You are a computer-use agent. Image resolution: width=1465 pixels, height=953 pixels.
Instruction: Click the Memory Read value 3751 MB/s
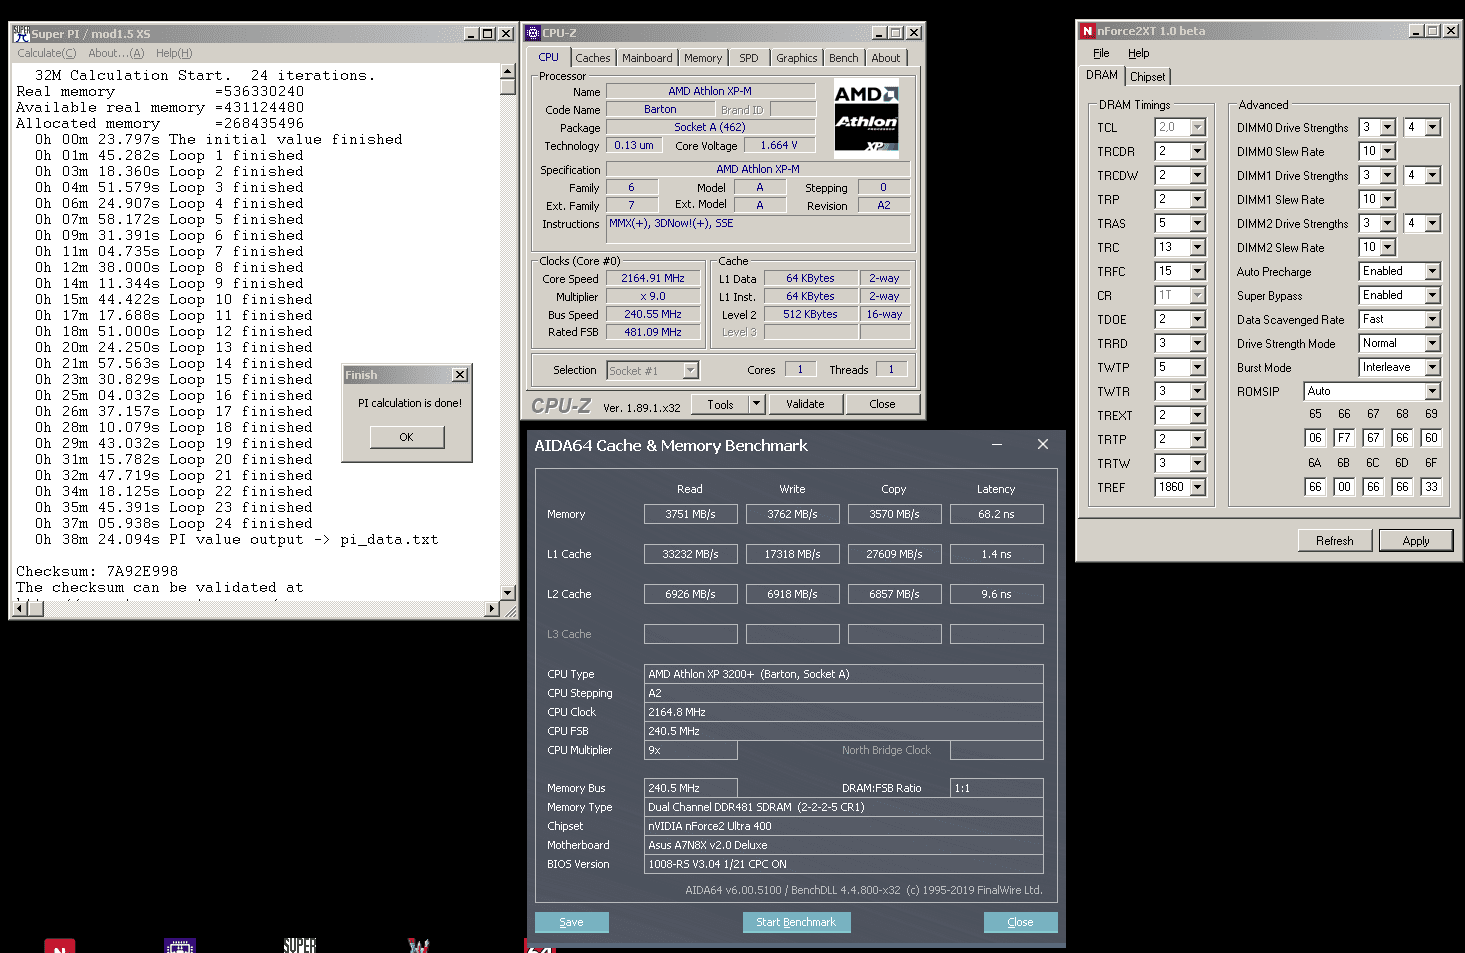point(691,514)
